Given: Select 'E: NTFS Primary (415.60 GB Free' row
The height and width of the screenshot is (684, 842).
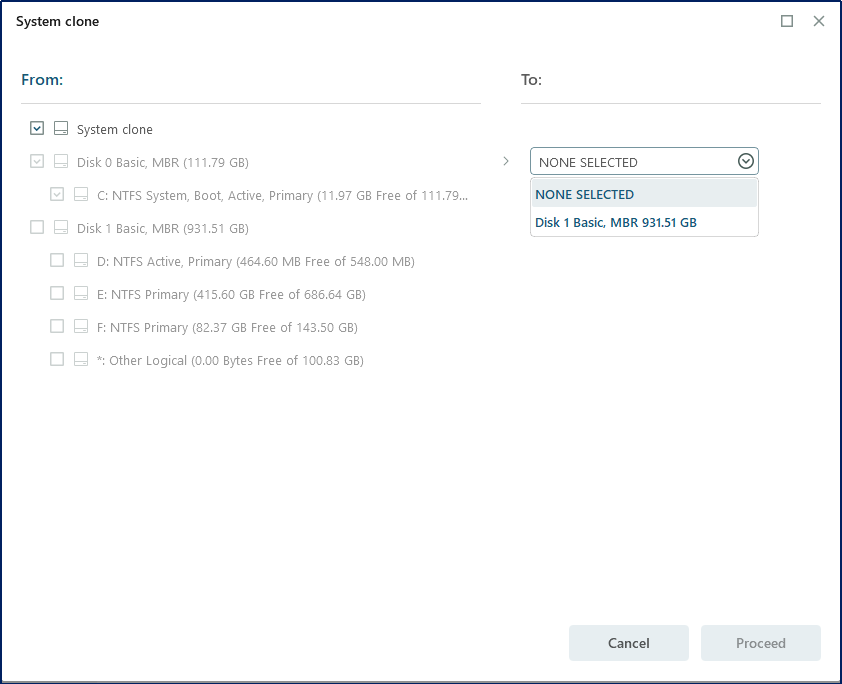Looking at the screenshot, I should [x=231, y=294].
